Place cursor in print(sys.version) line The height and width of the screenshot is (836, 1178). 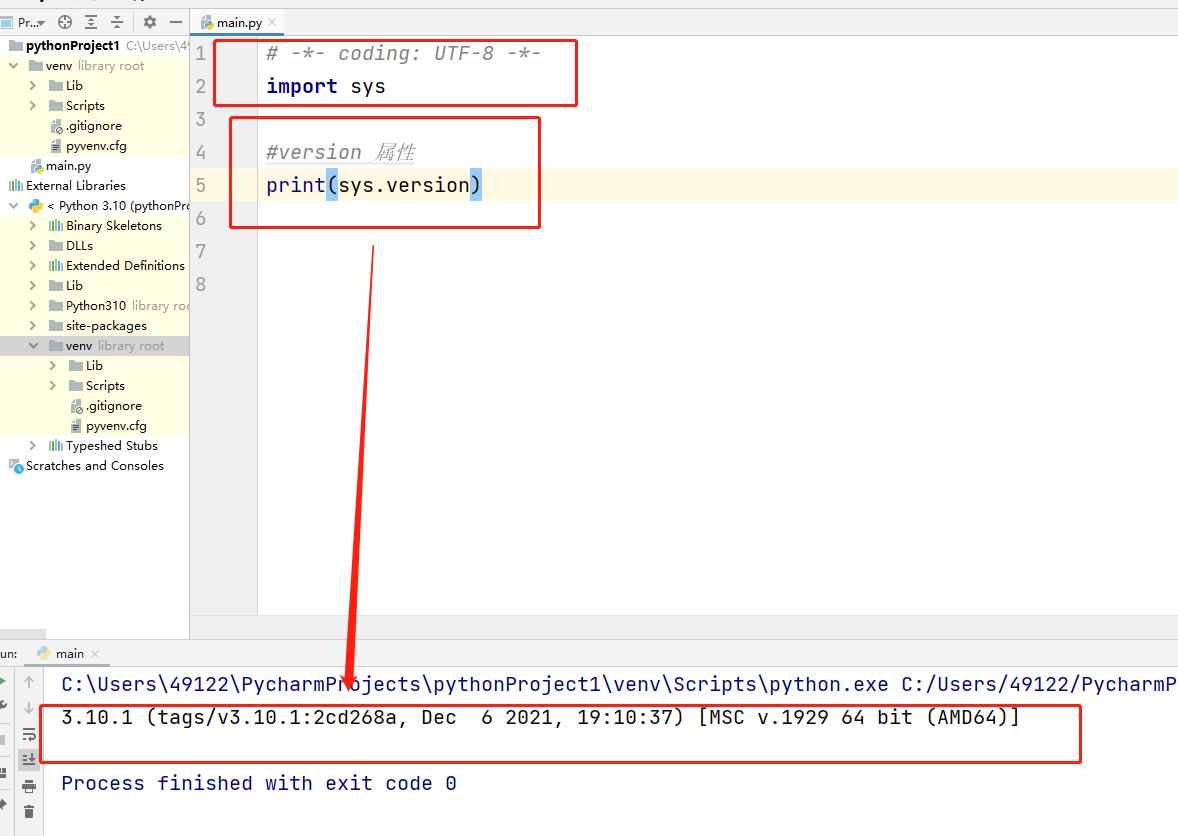coord(373,186)
